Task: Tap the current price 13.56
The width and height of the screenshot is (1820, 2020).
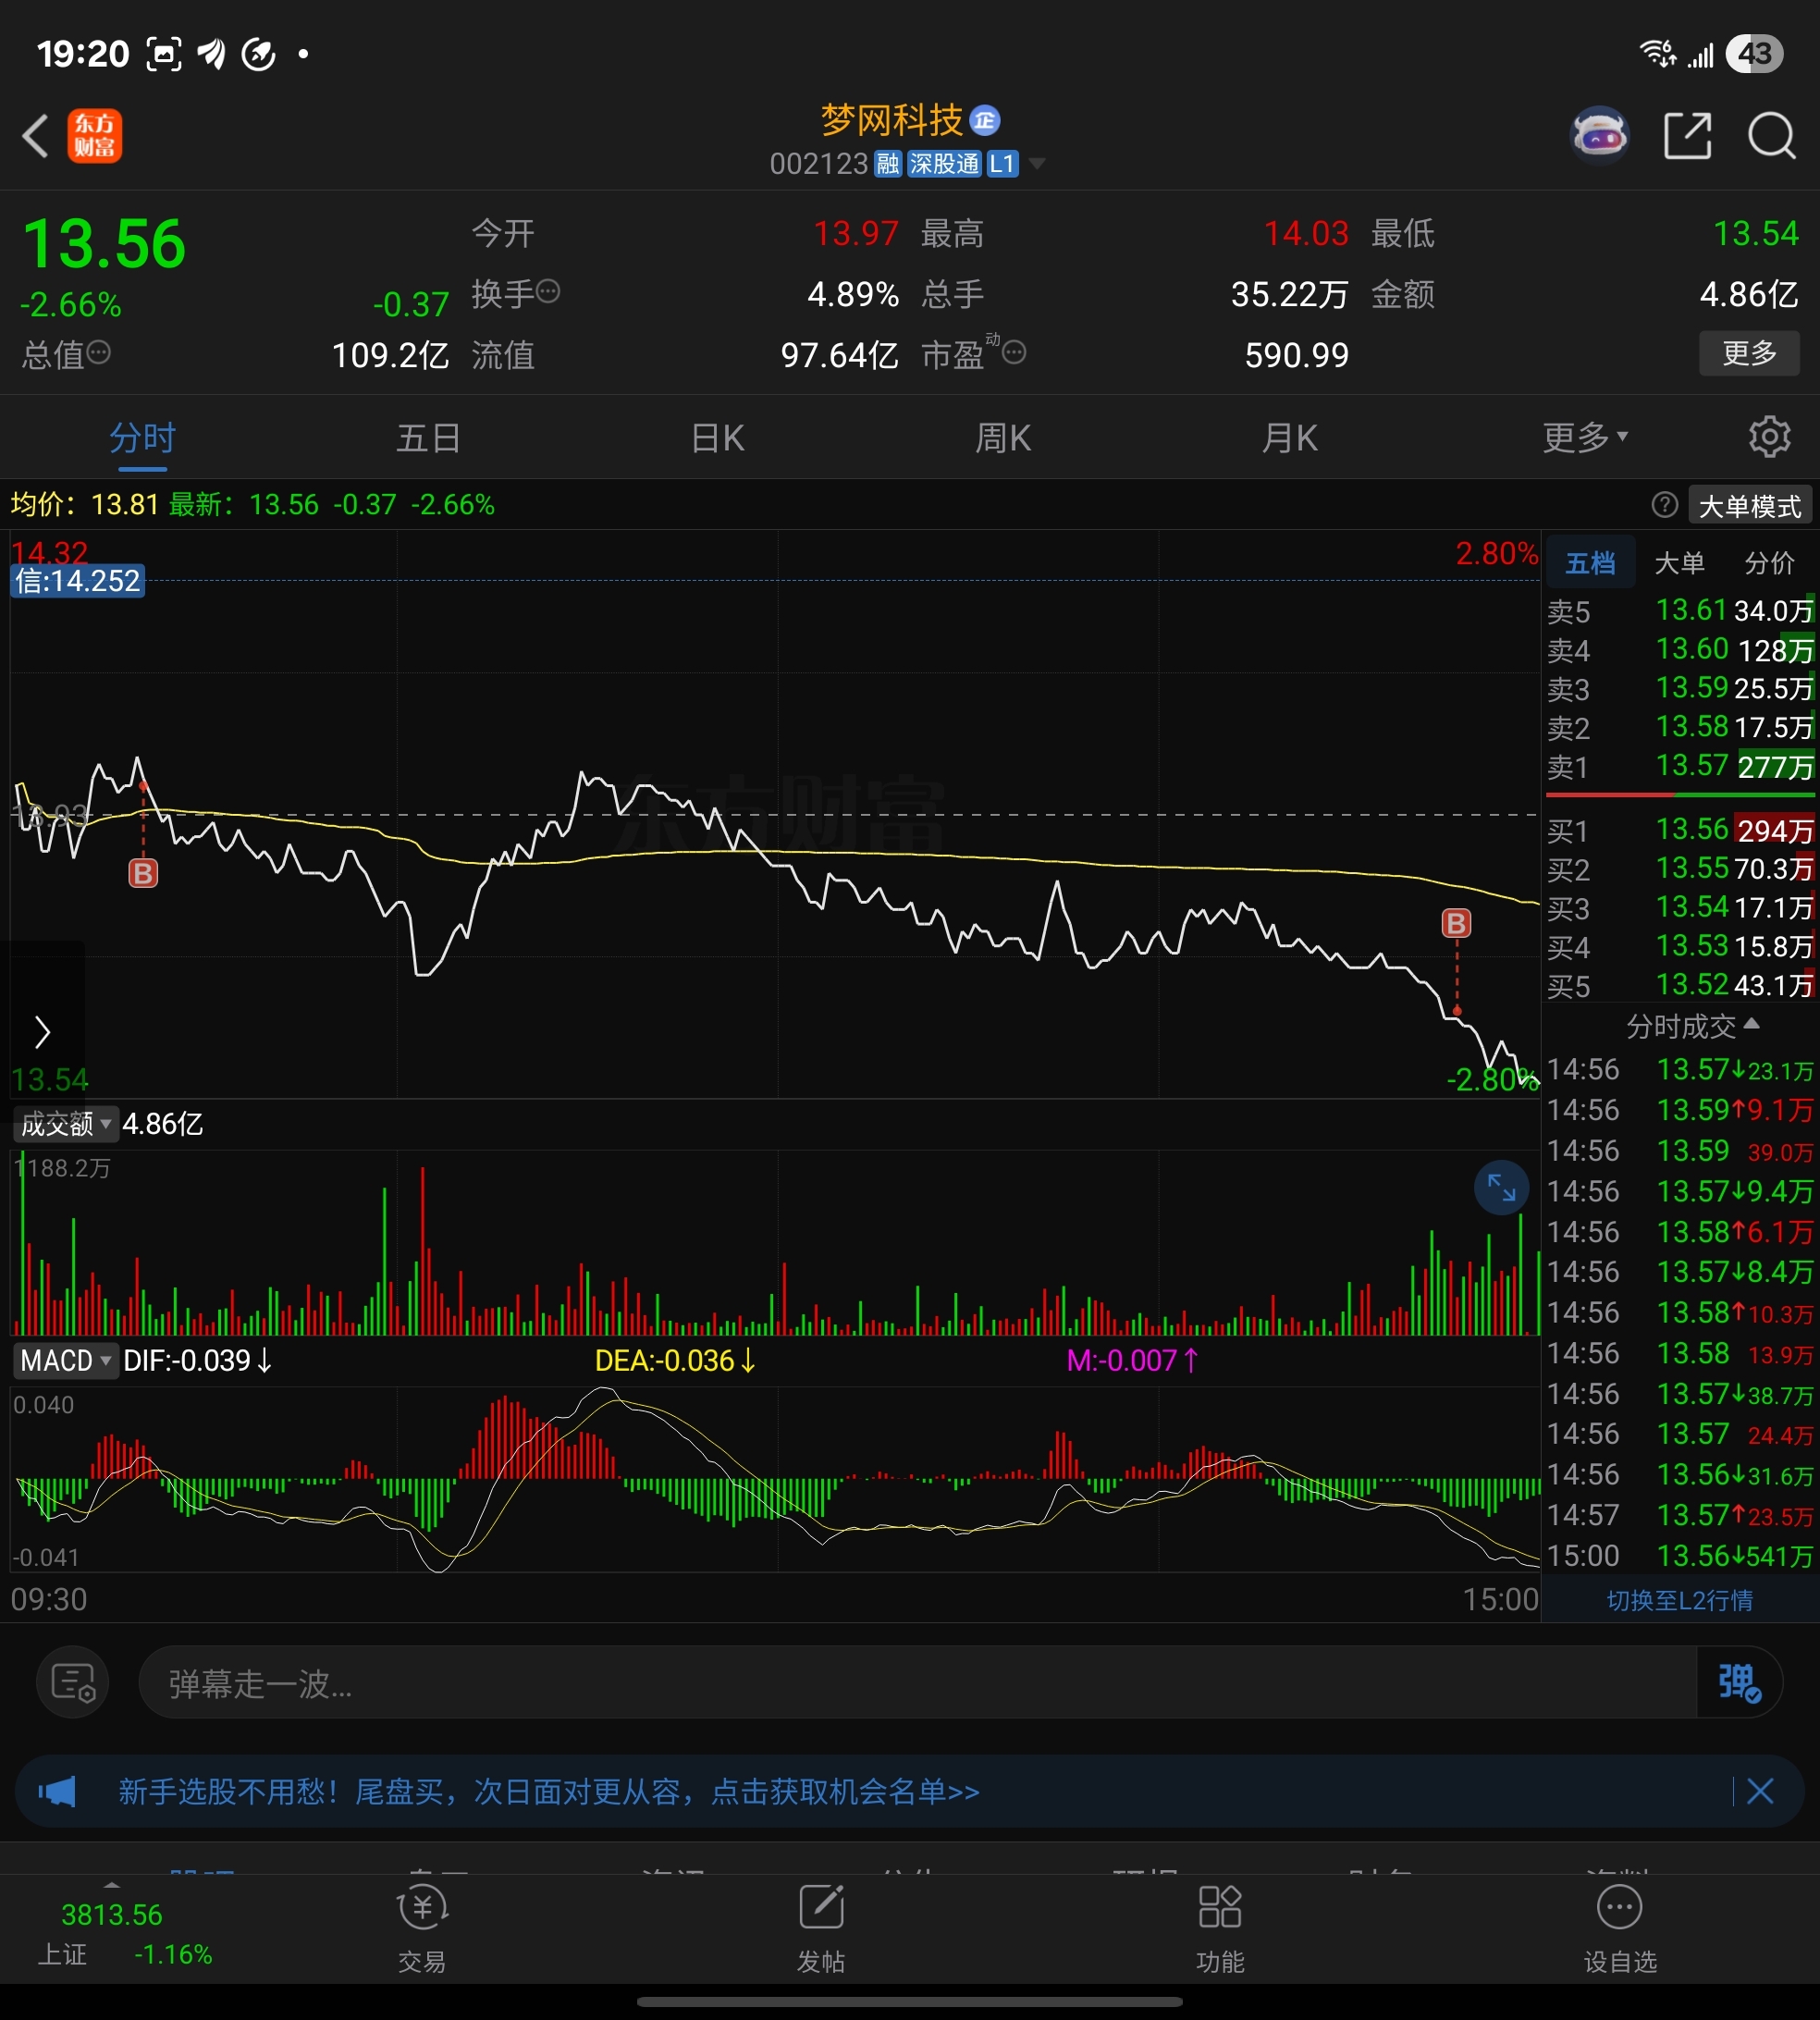Action: (104, 244)
